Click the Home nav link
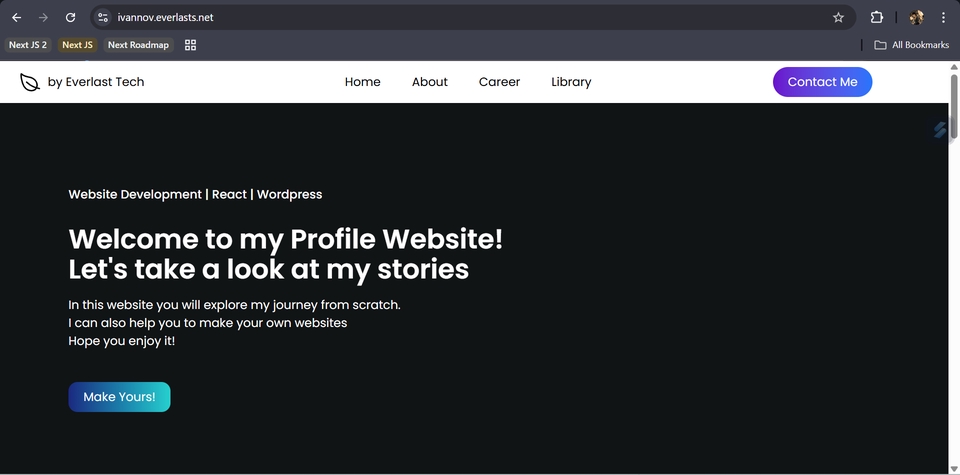This screenshot has width=960, height=475. pos(362,82)
